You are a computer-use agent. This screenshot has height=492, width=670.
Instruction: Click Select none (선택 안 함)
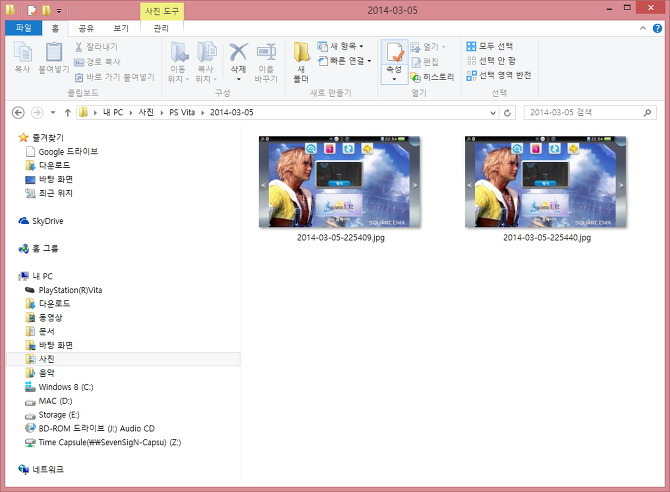point(491,61)
